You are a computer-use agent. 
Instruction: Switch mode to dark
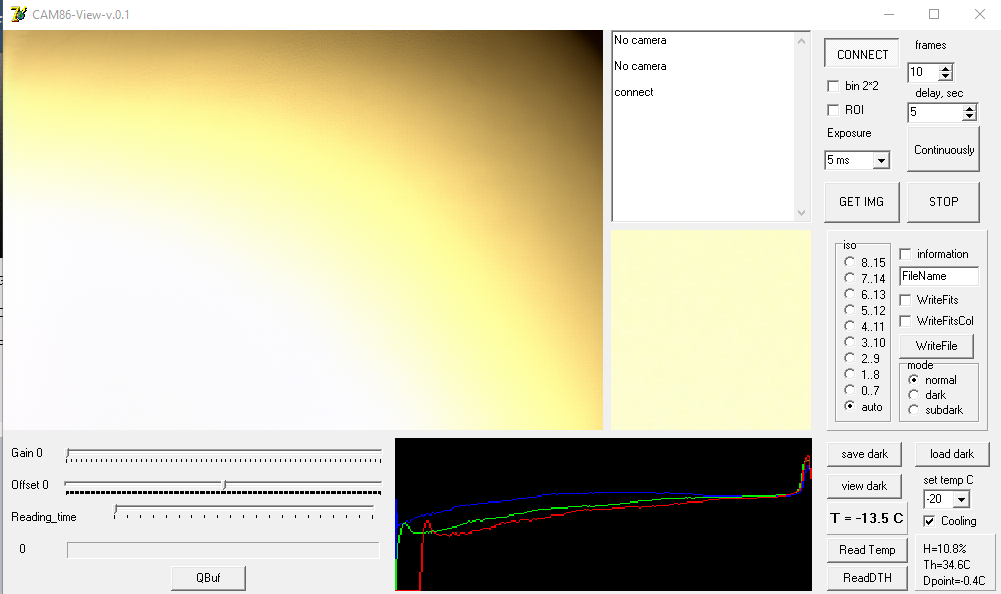tap(913, 394)
